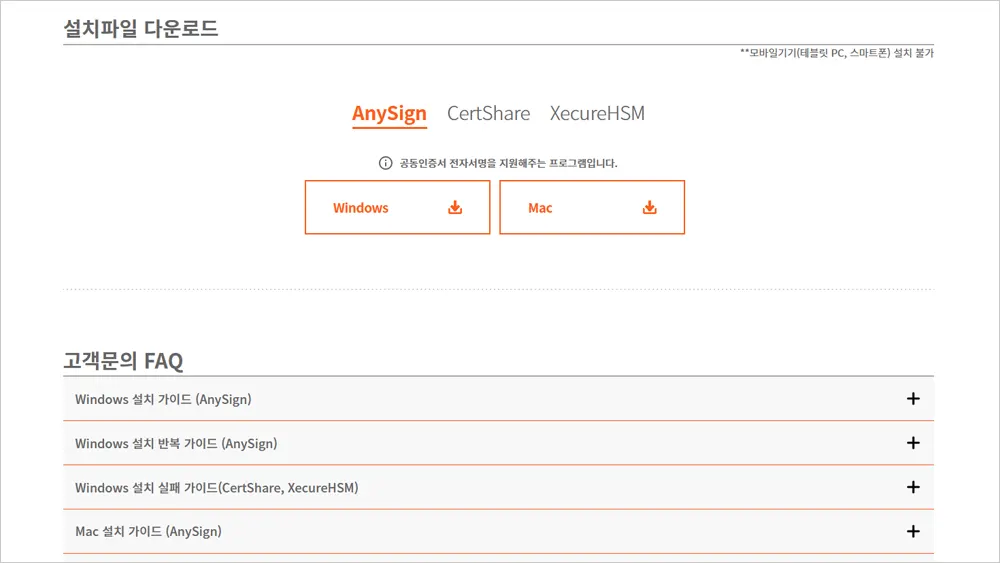Click download arrow icon in Windows button
The image size is (1000, 563).
[x=455, y=207]
